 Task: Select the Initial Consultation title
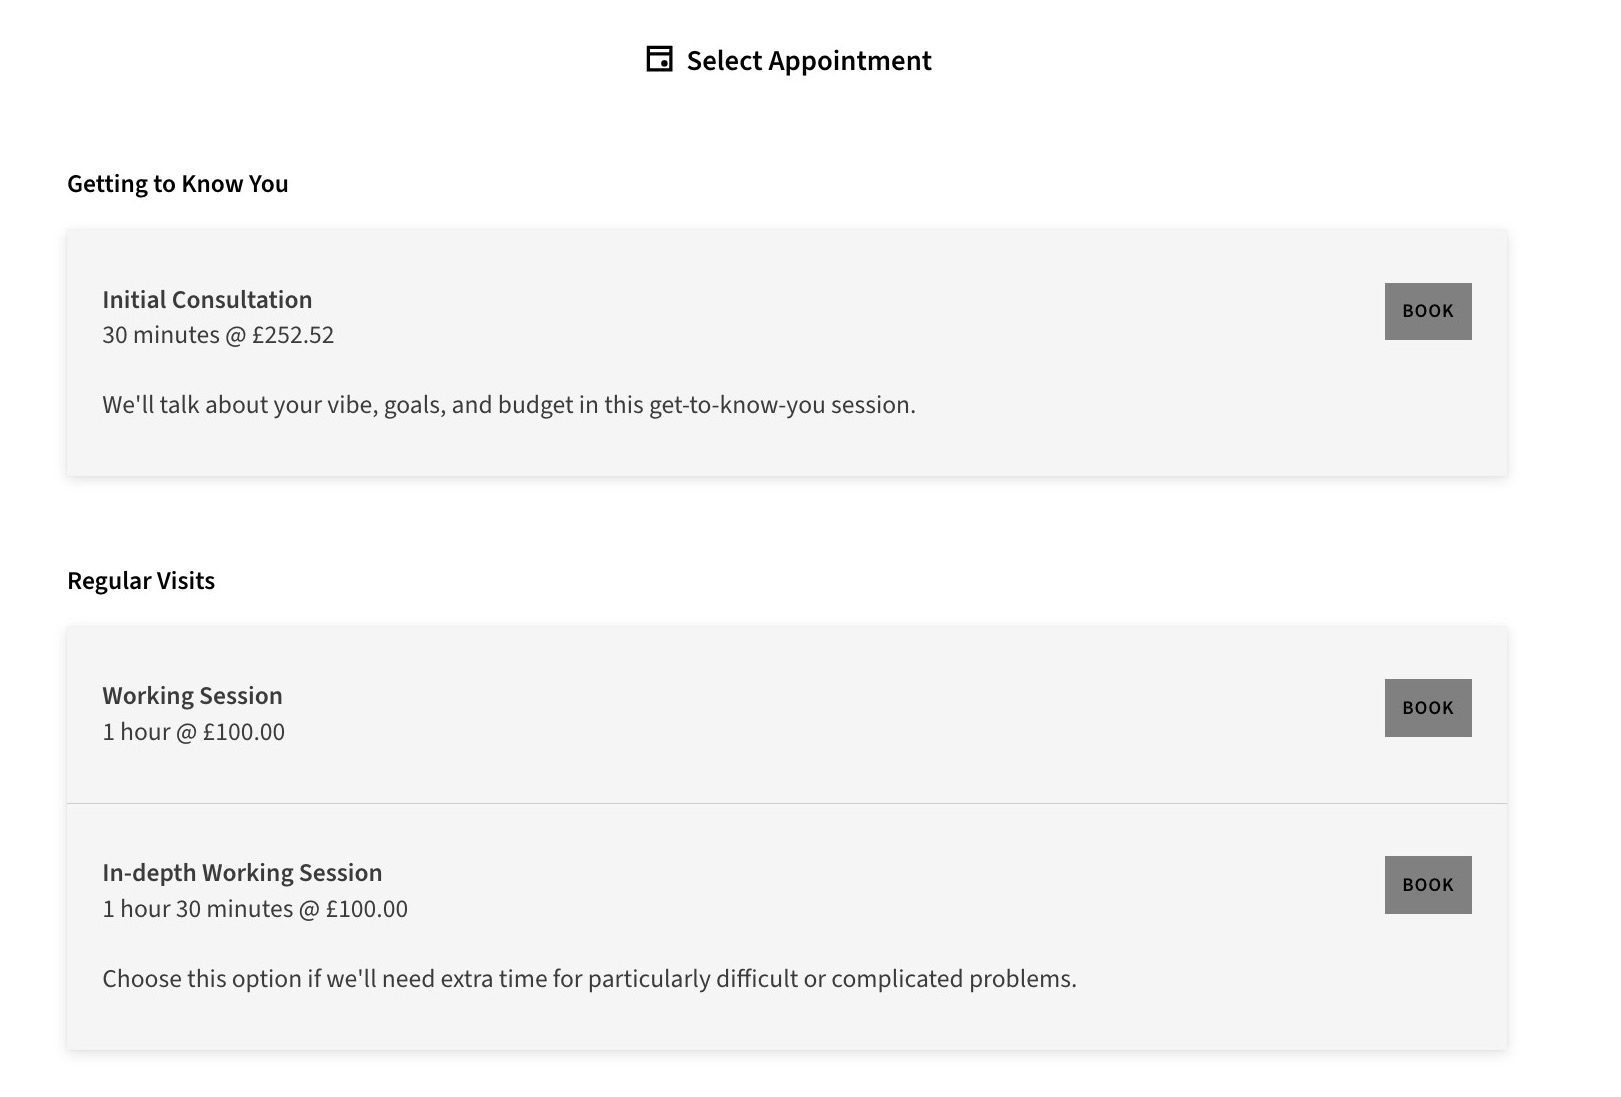pyautogui.click(x=207, y=300)
